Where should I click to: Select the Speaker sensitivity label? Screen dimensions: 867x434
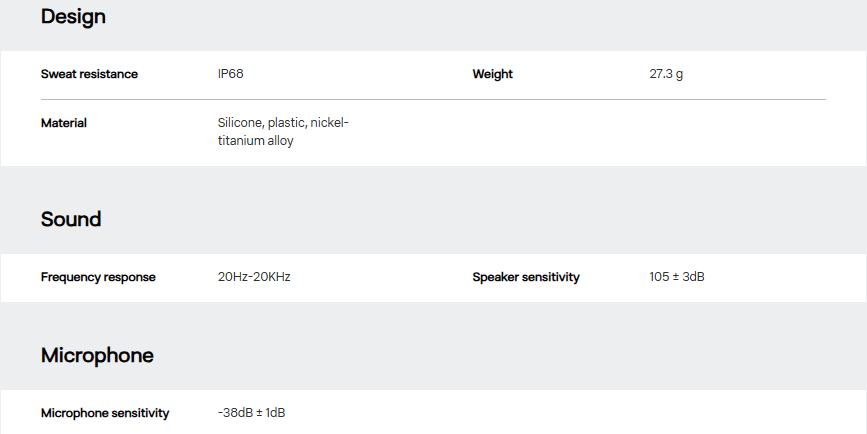coord(526,277)
